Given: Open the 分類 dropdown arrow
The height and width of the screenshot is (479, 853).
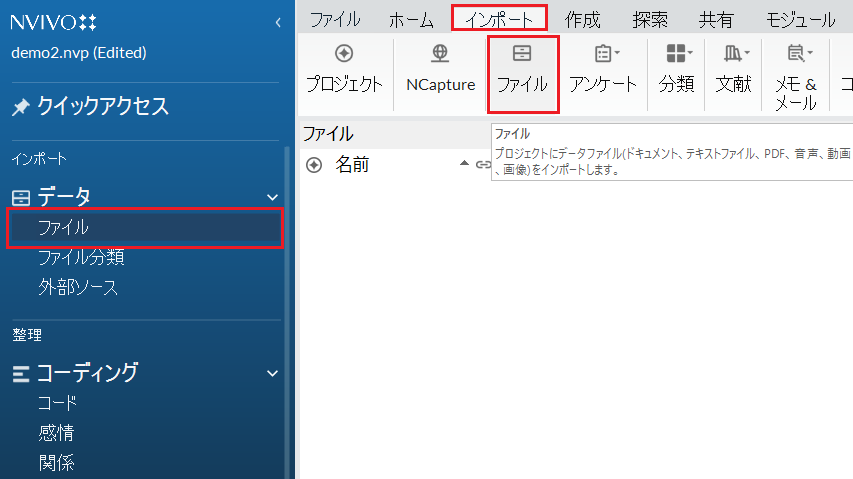Looking at the screenshot, I should coord(690,53).
